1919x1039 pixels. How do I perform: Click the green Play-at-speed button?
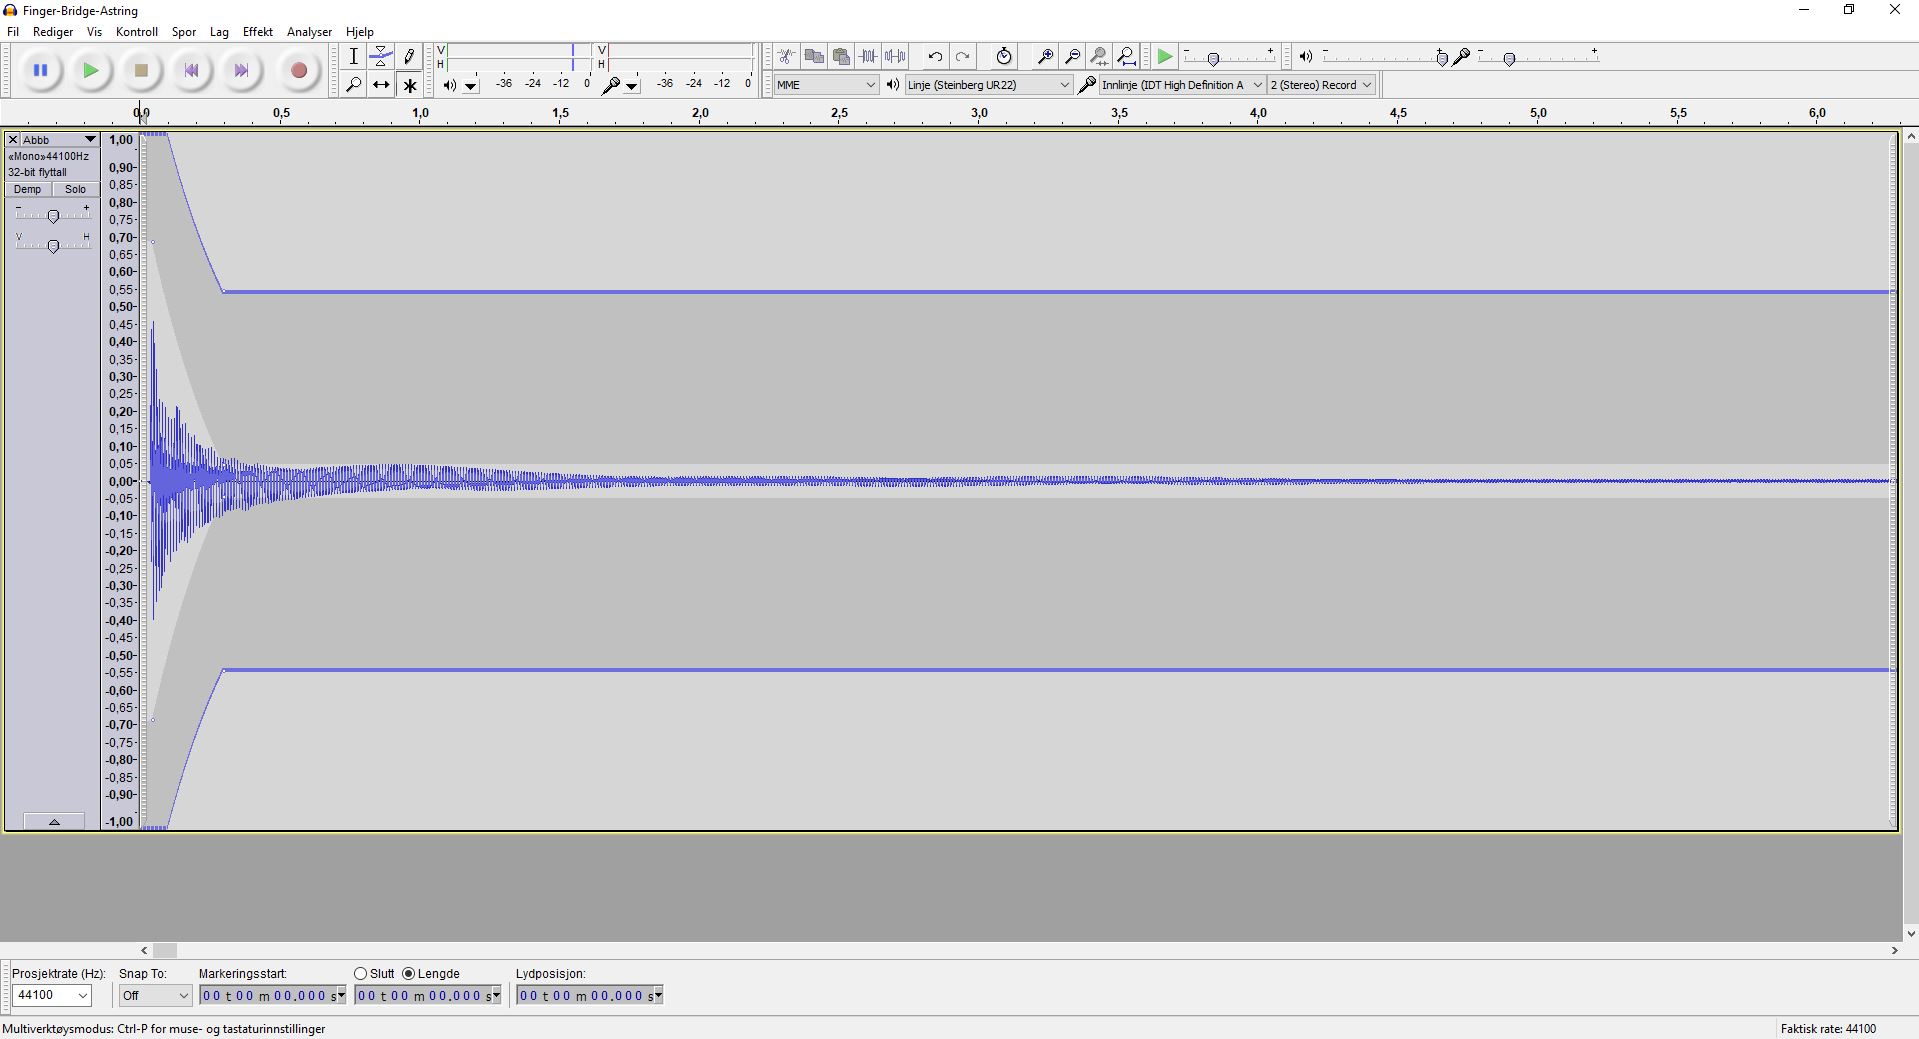point(1165,57)
